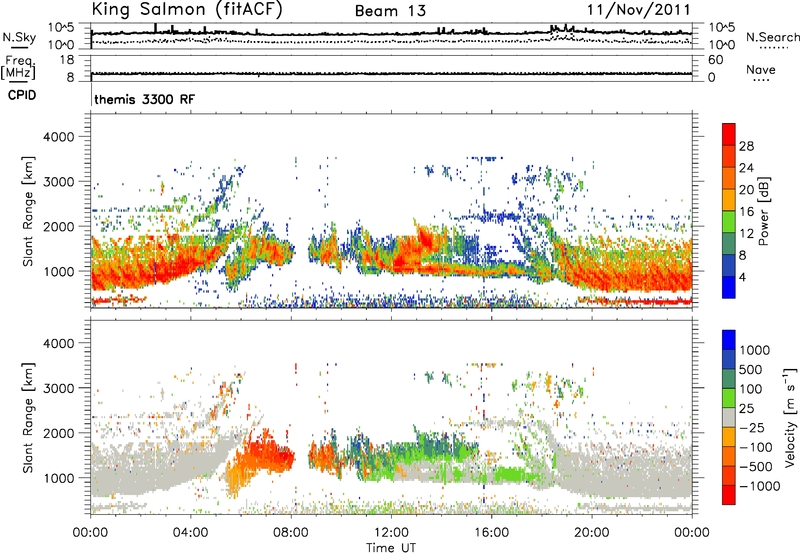Screen dimensions: 800x554
Task: Click the velocity colorbar label '−100'
Action: pyautogui.click(x=756, y=447)
